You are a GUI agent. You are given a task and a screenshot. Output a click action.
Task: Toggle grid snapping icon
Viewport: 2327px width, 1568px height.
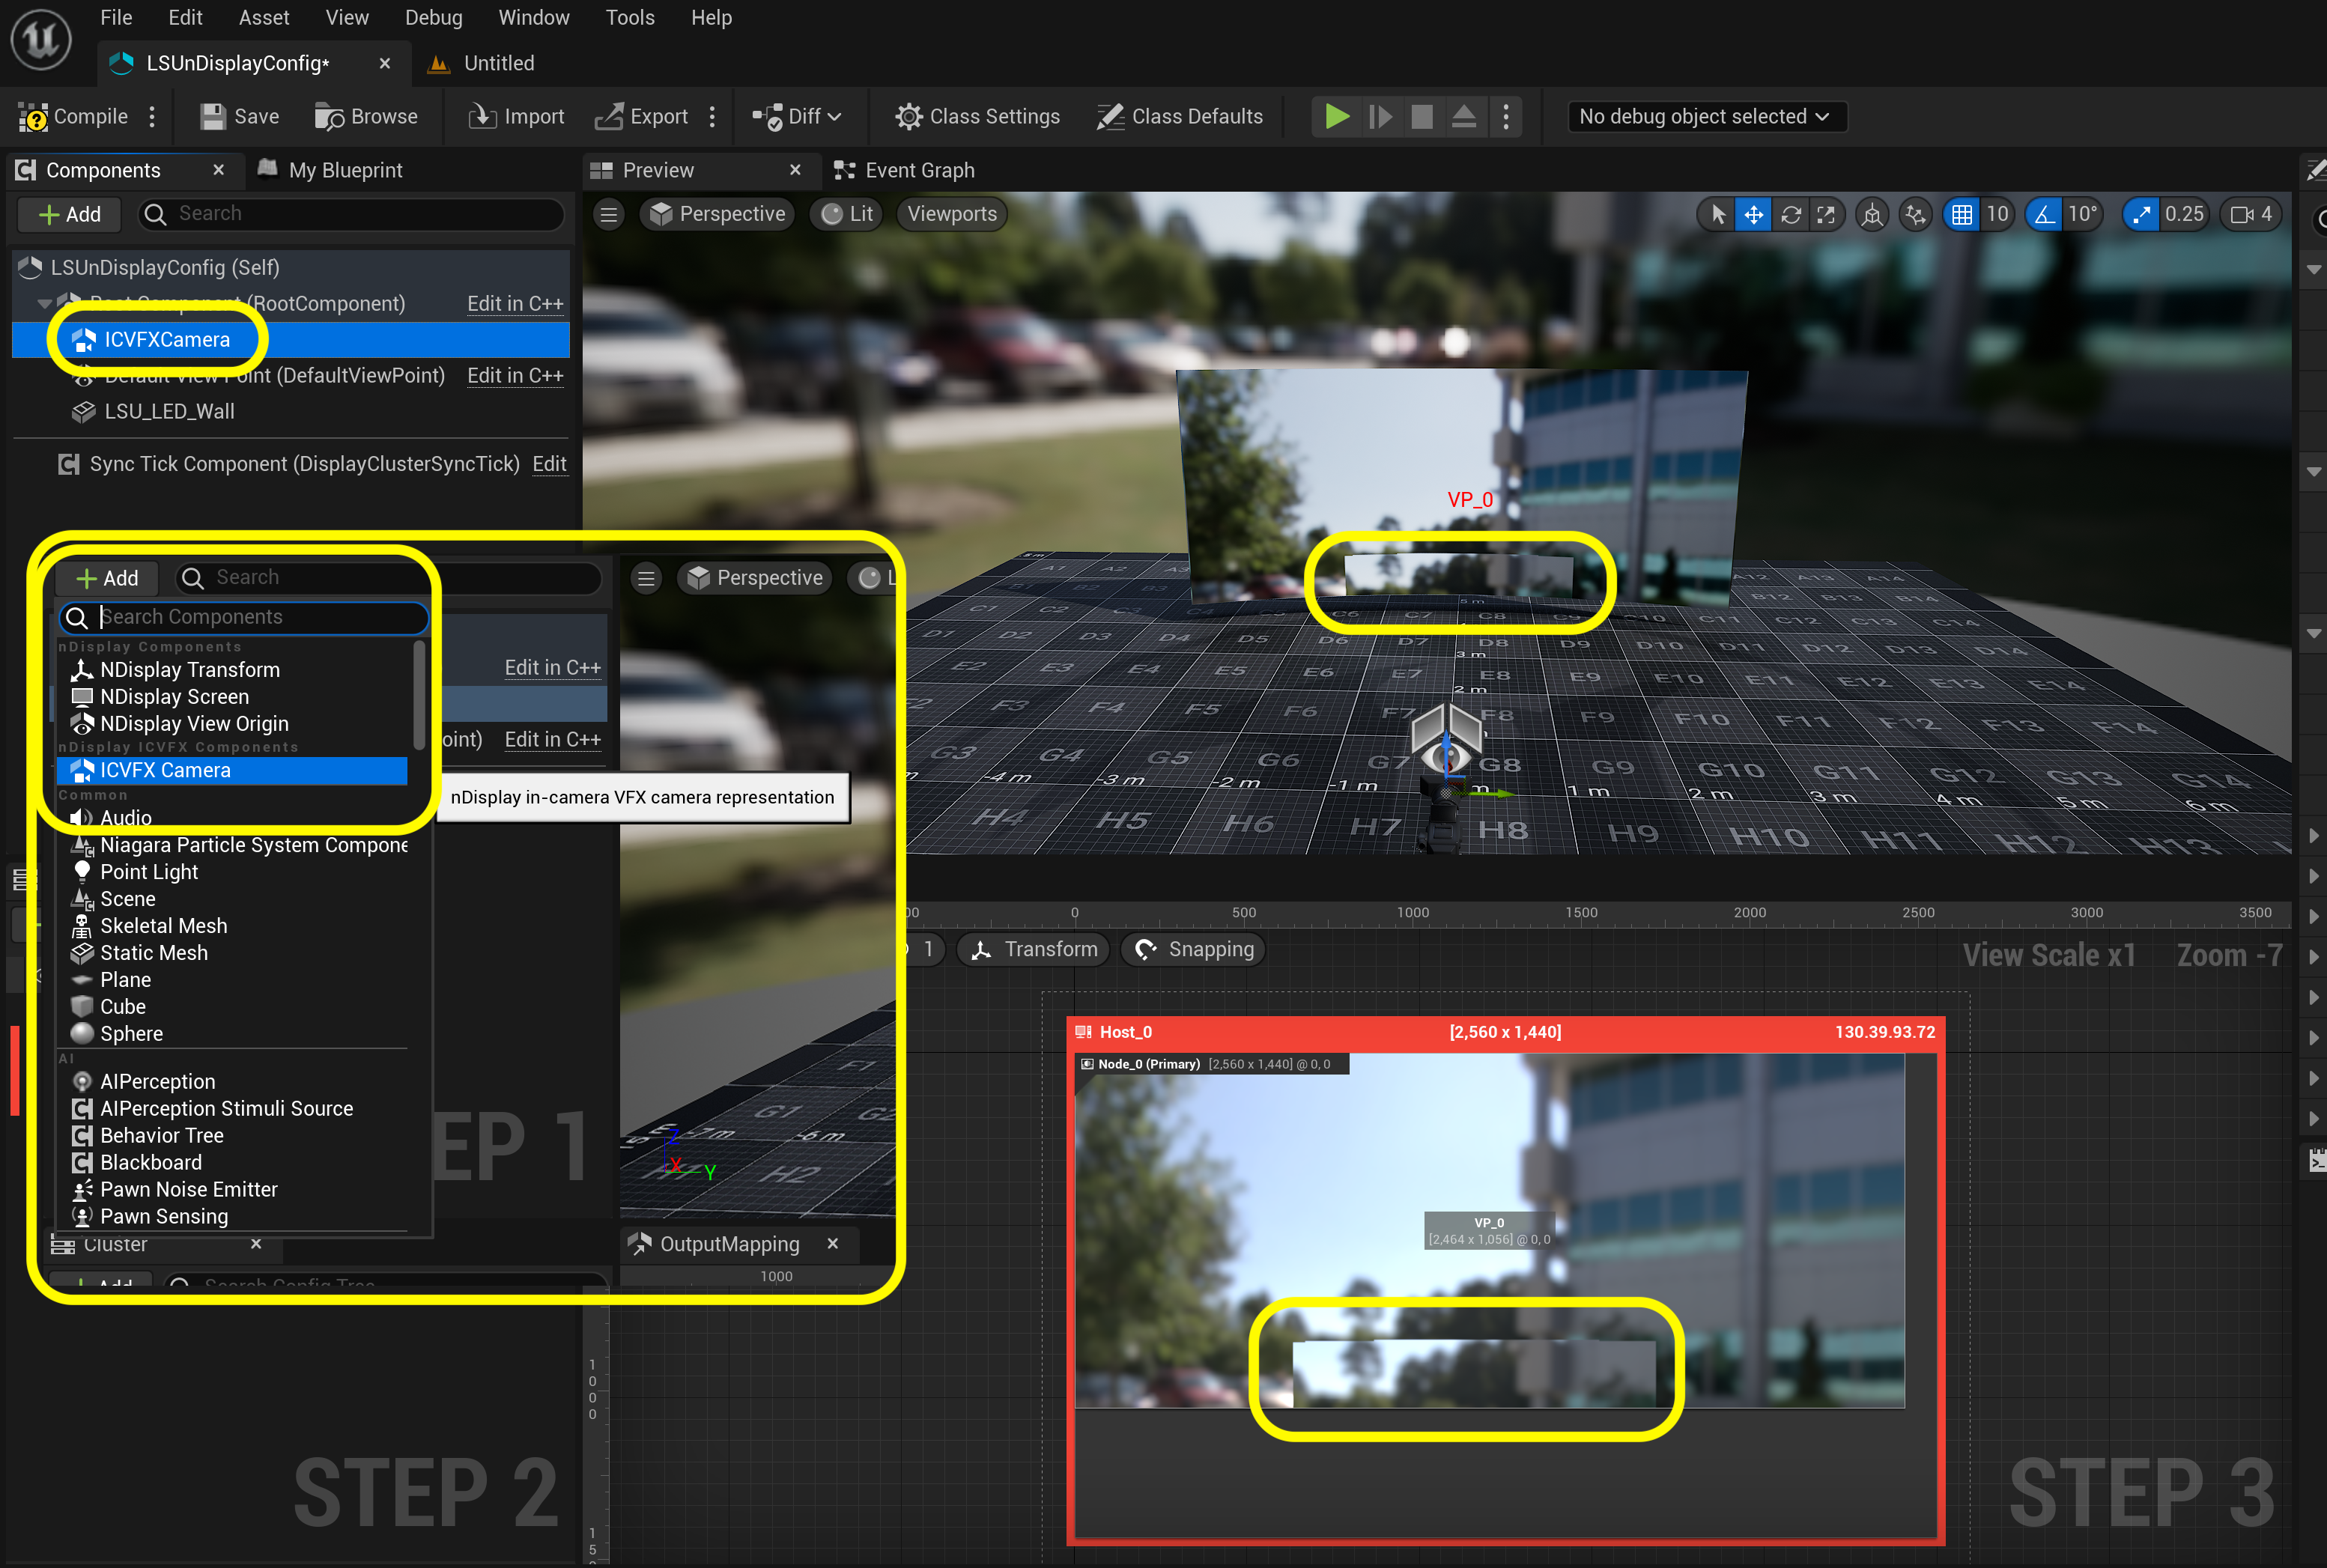1961,214
